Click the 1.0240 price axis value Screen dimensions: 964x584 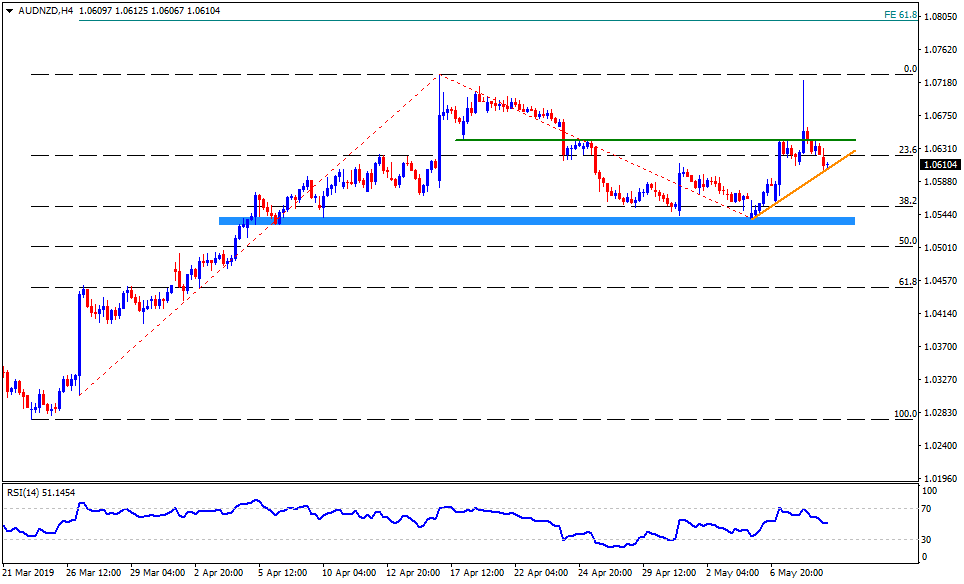click(x=939, y=446)
